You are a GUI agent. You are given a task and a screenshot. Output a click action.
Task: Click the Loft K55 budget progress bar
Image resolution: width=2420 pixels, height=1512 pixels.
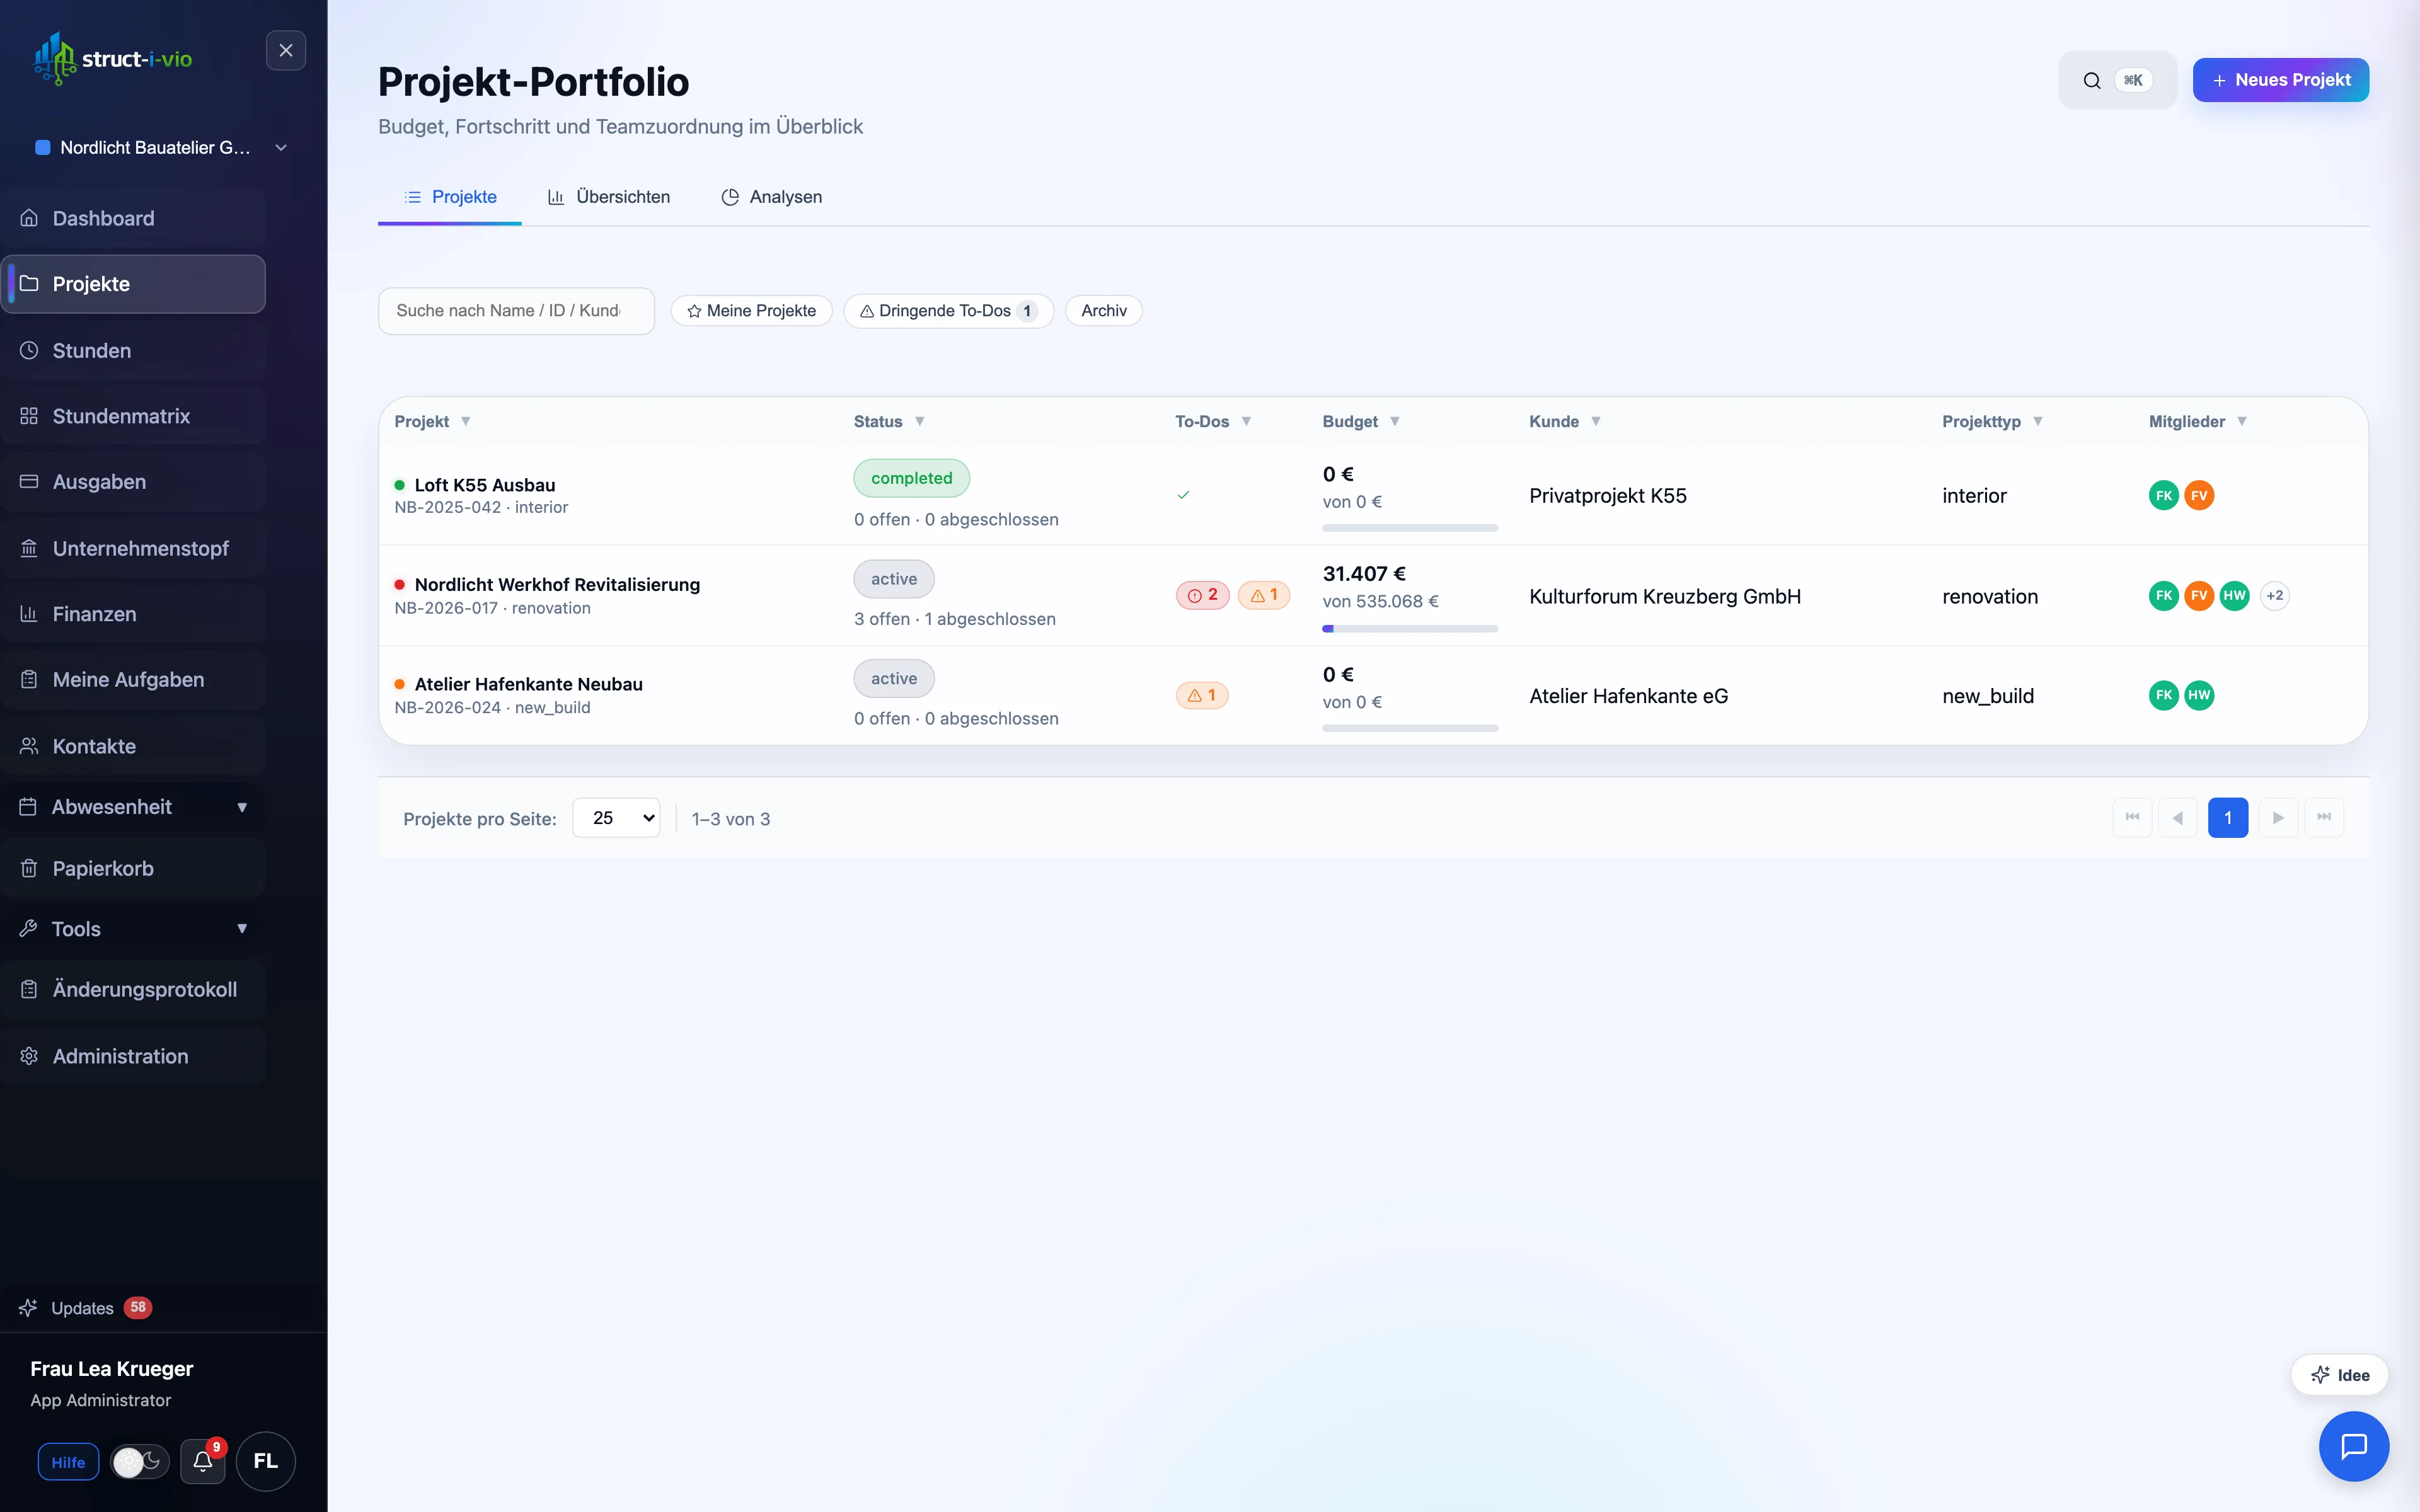point(1410,528)
